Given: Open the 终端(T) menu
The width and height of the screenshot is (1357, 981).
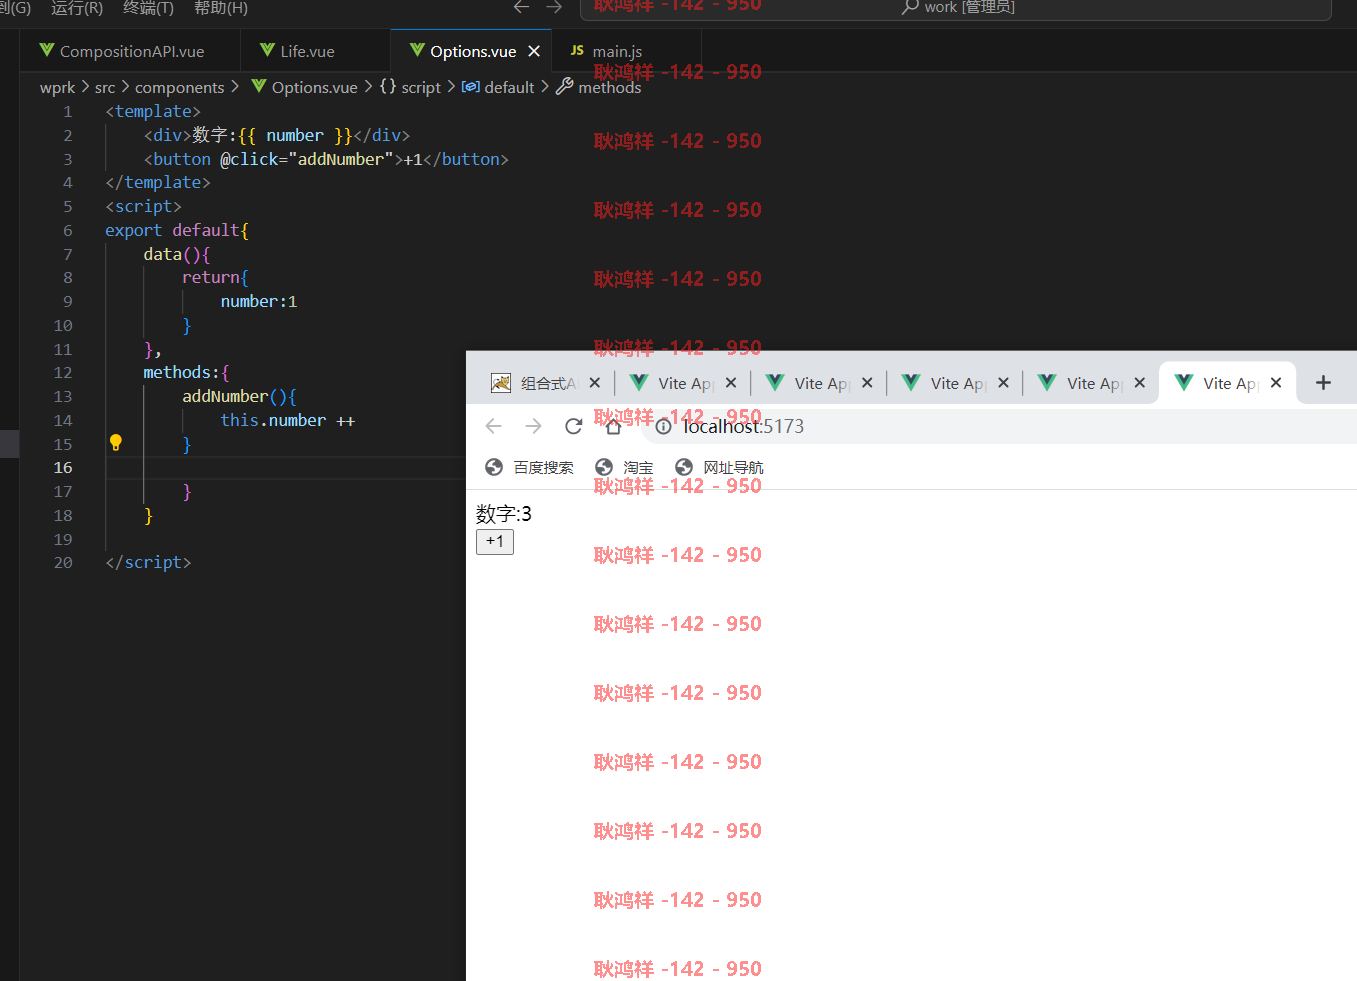Looking at the screenshot, I should click(x=148, y=8).
